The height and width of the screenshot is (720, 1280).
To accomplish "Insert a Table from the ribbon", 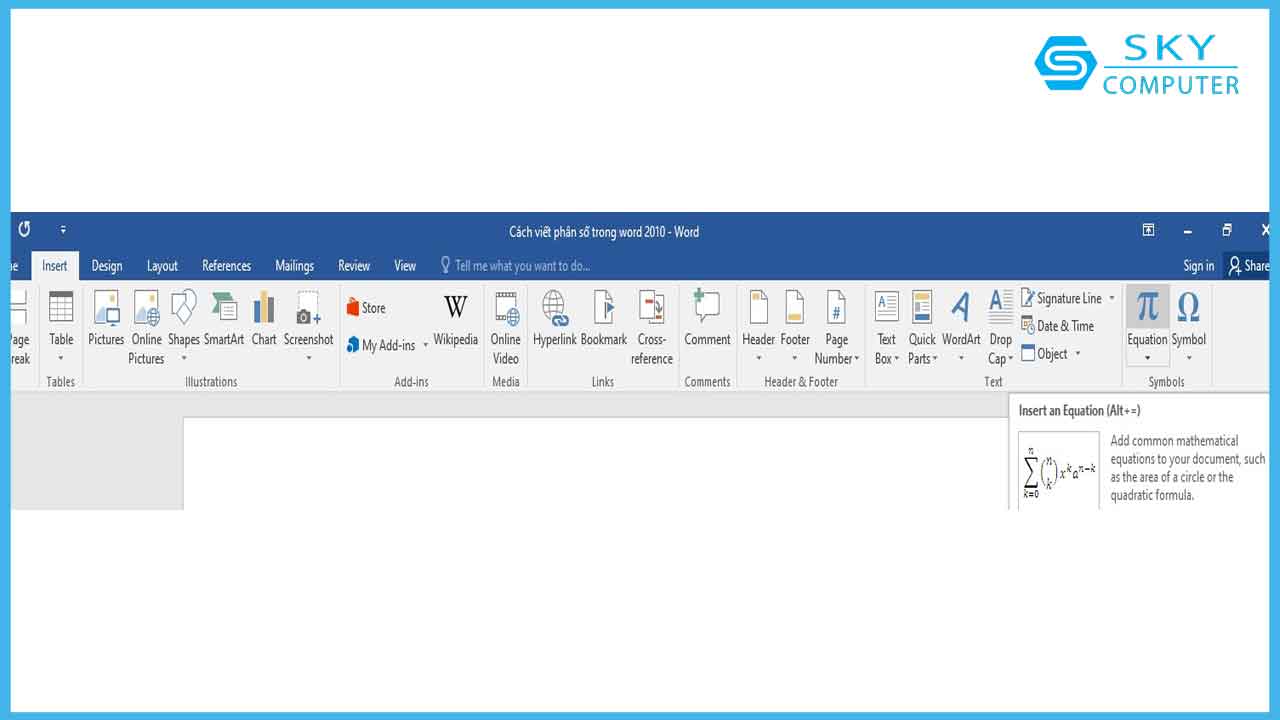I will [x=61, y=328].
